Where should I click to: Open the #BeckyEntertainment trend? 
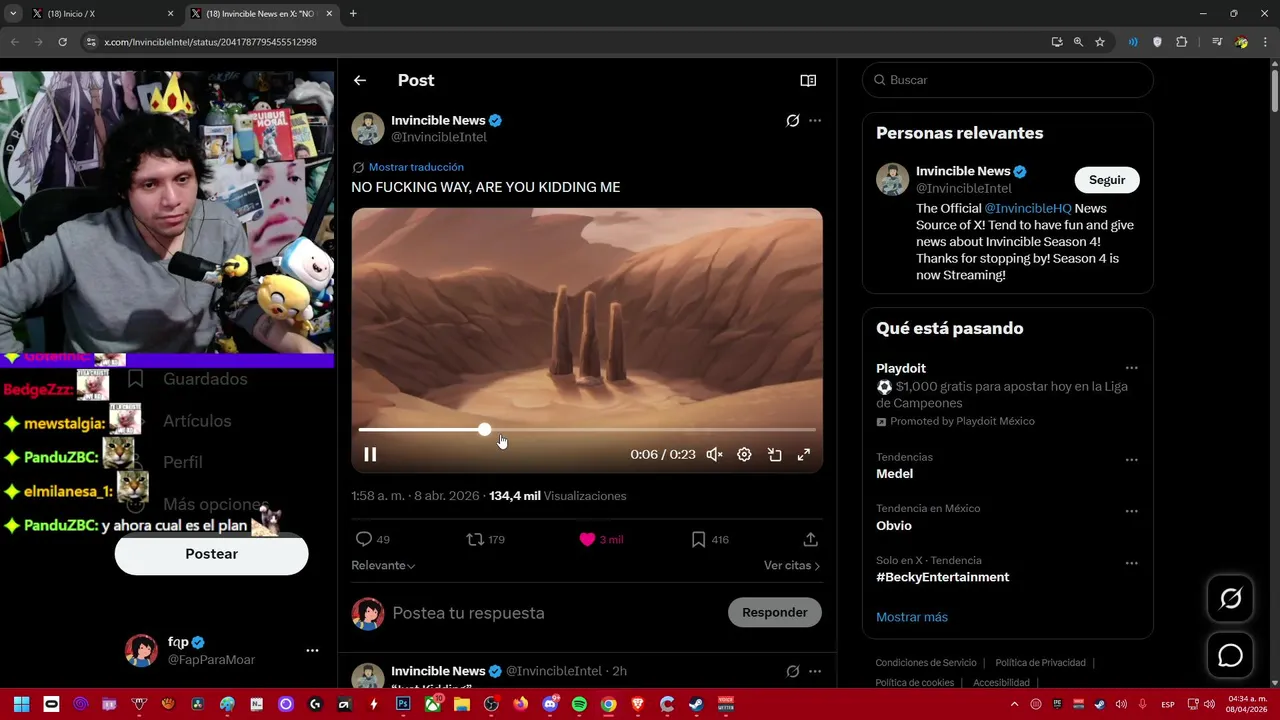click(942, 577)
